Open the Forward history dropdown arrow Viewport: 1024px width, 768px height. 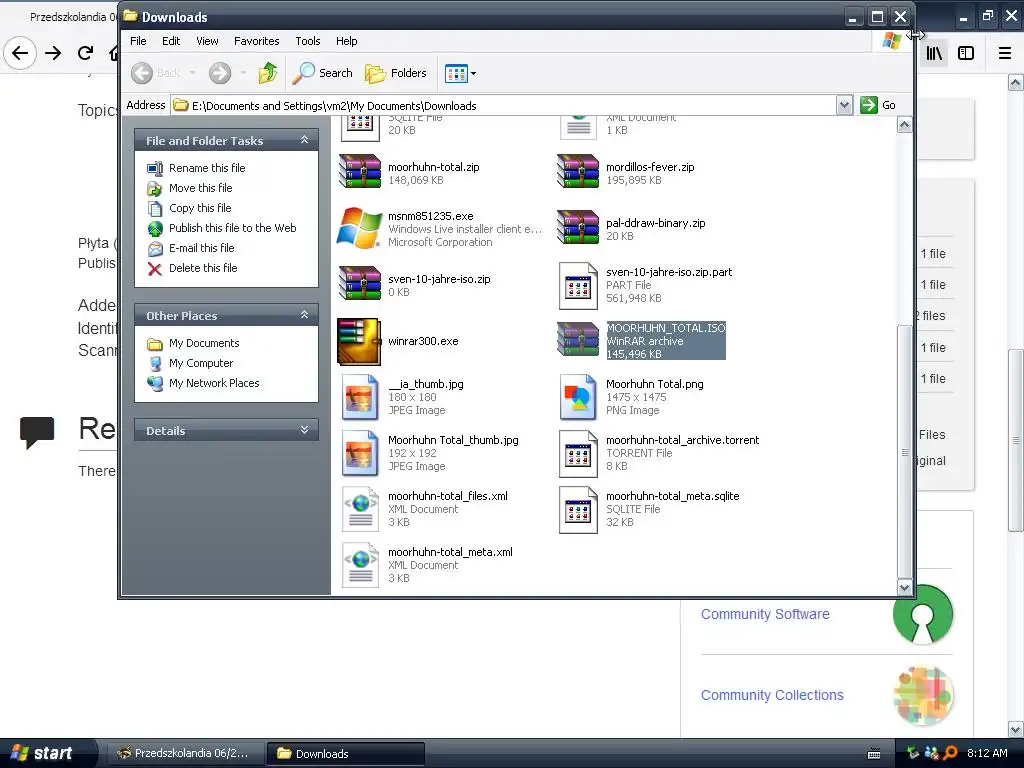[x=243, y=73]
